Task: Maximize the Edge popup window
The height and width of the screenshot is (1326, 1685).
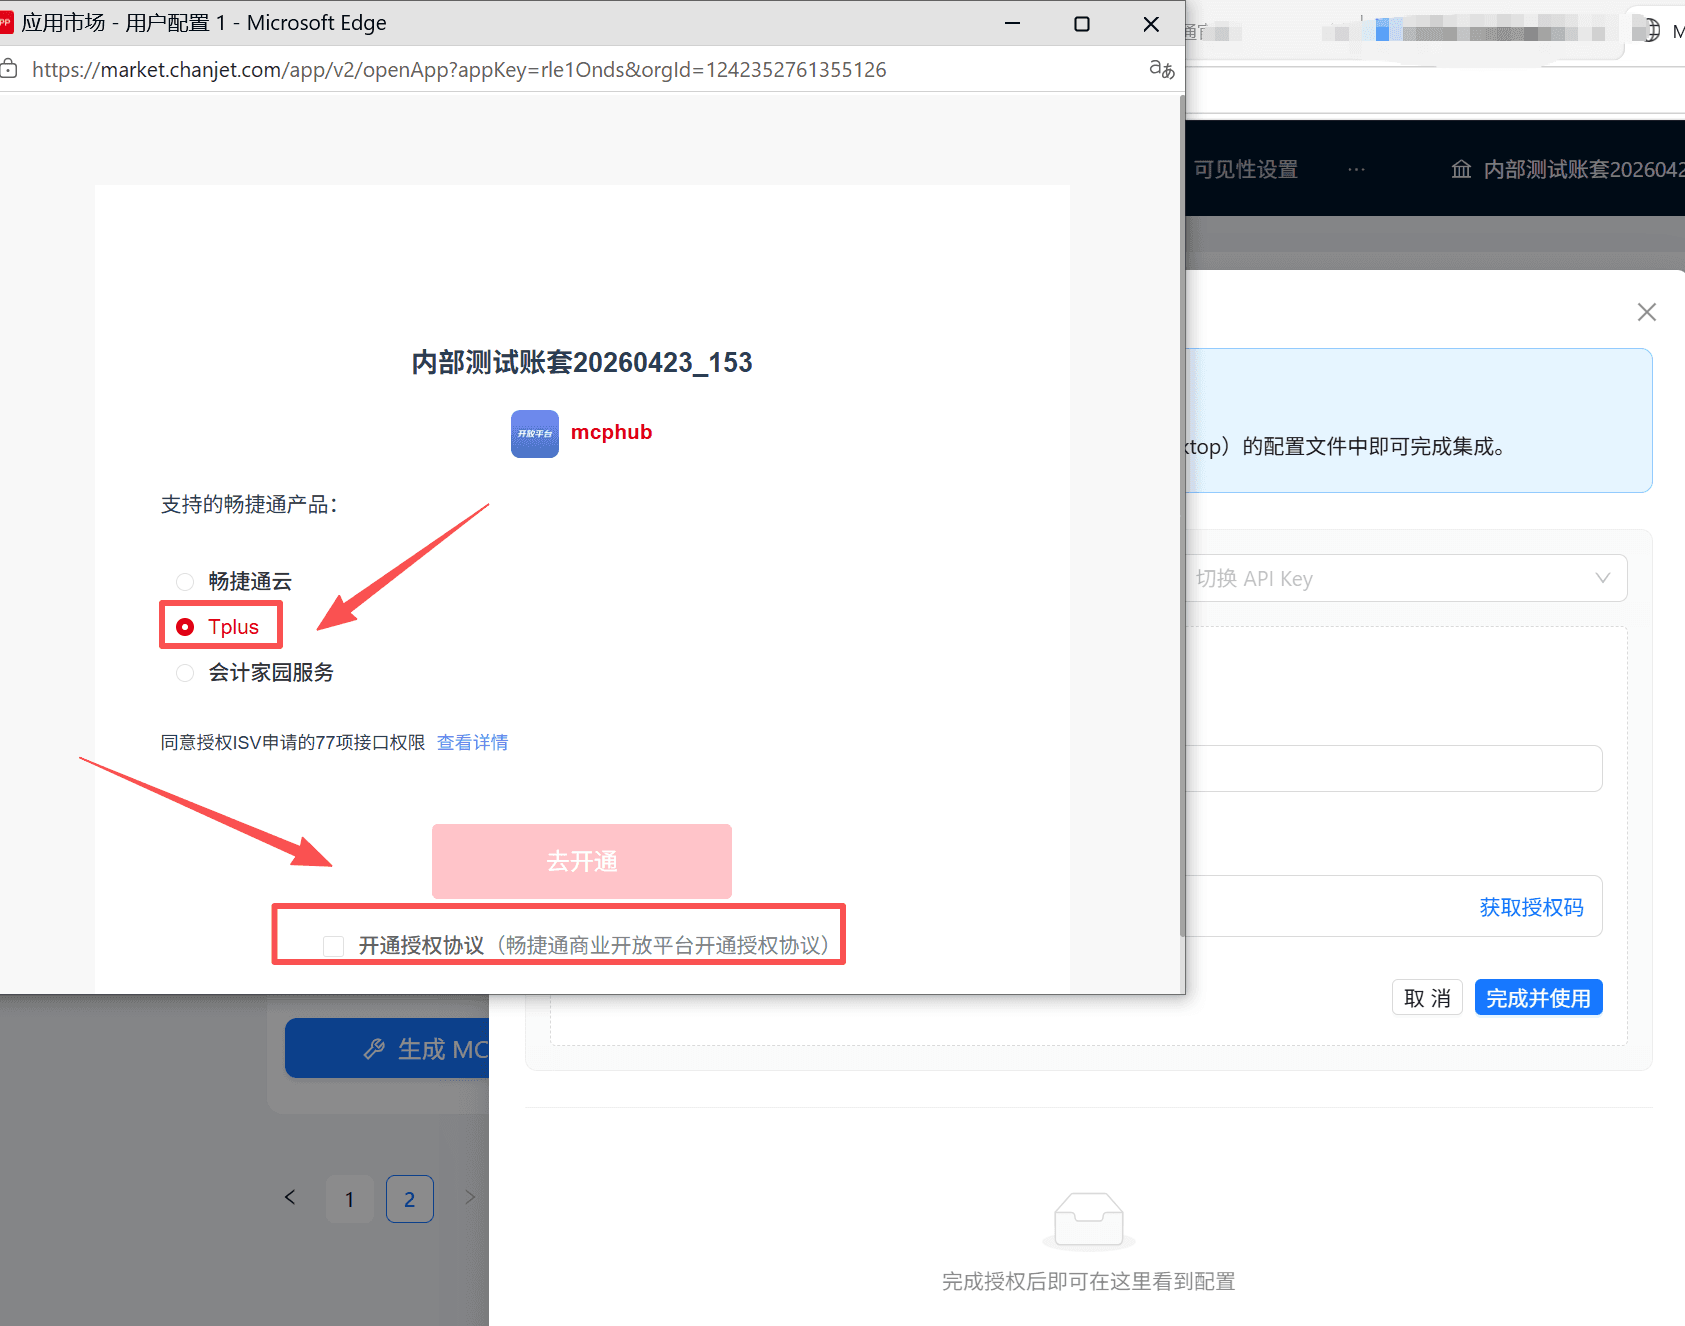Action: 1082,23
